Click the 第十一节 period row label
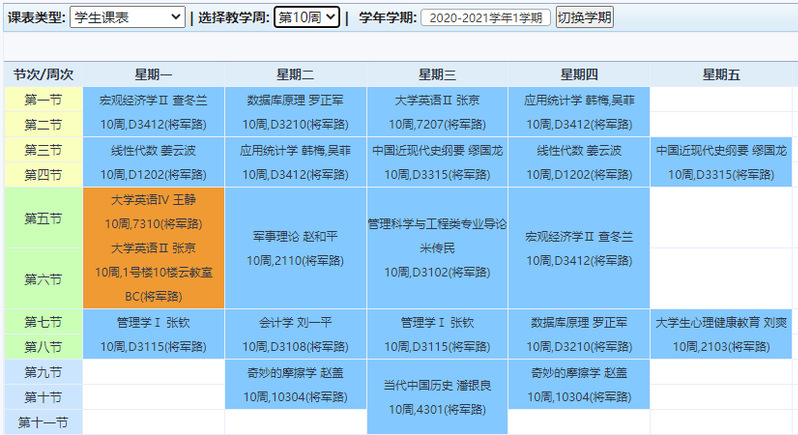Screen dimensions: 798x435 pos(43,422)
